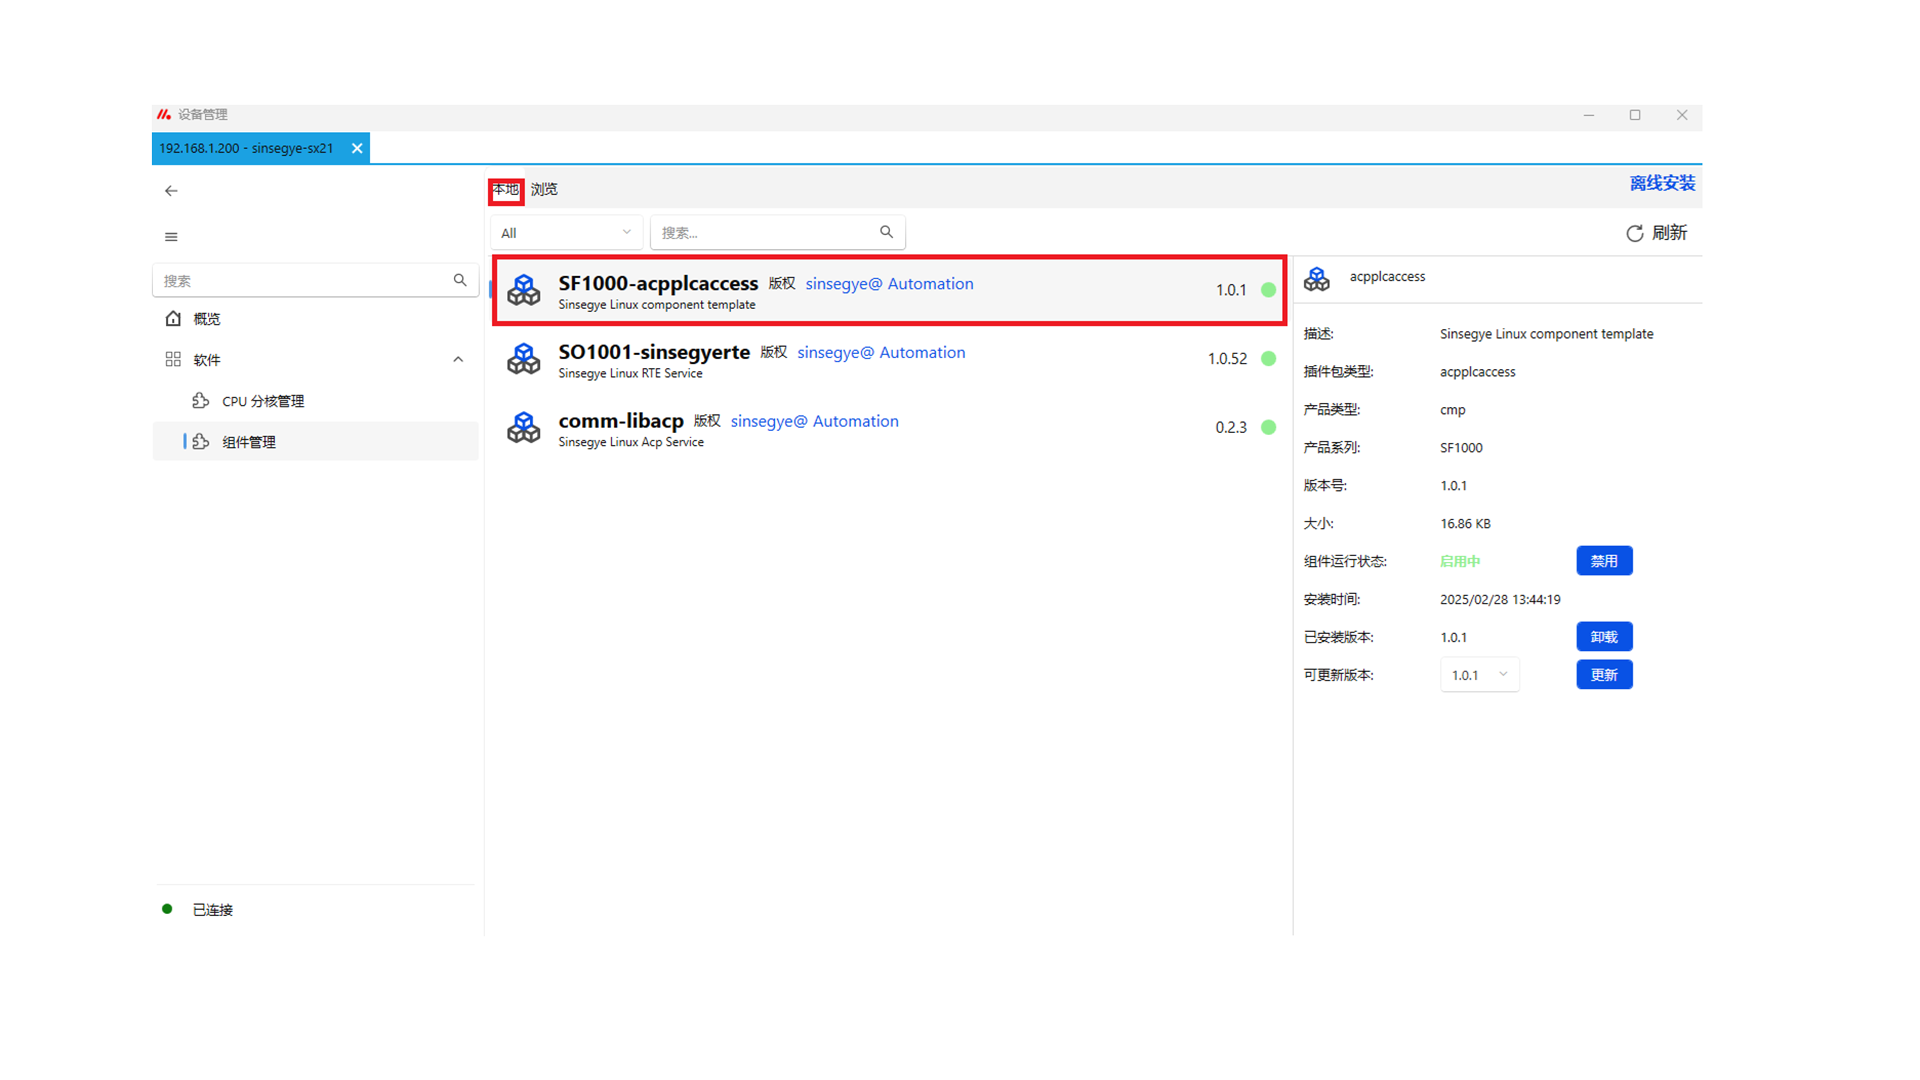Click 禁用 to disable the component
The width and height of the screenshot is (1920, 1080).
coord(1603,561)
